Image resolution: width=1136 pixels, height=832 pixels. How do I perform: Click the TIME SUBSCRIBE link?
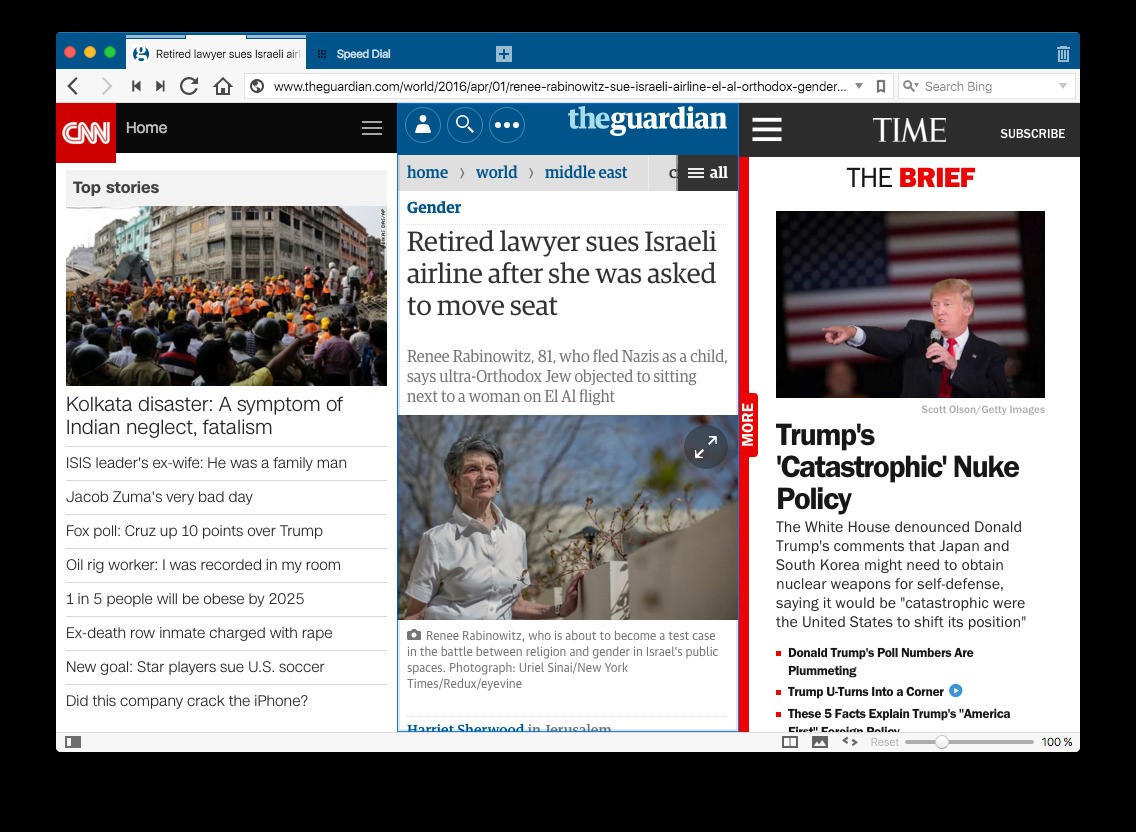pyautogui.click(x=1032, y=133)
